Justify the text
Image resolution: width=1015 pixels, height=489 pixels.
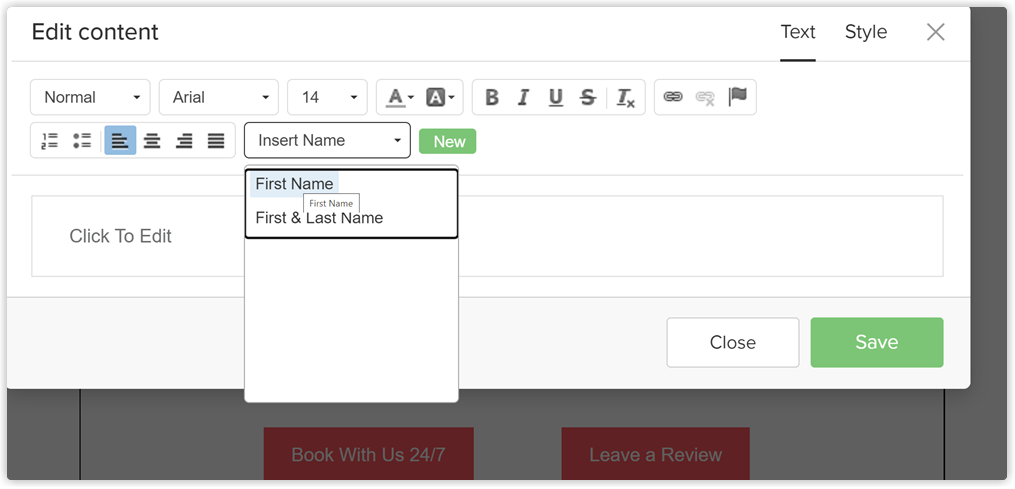click(216, 141)
